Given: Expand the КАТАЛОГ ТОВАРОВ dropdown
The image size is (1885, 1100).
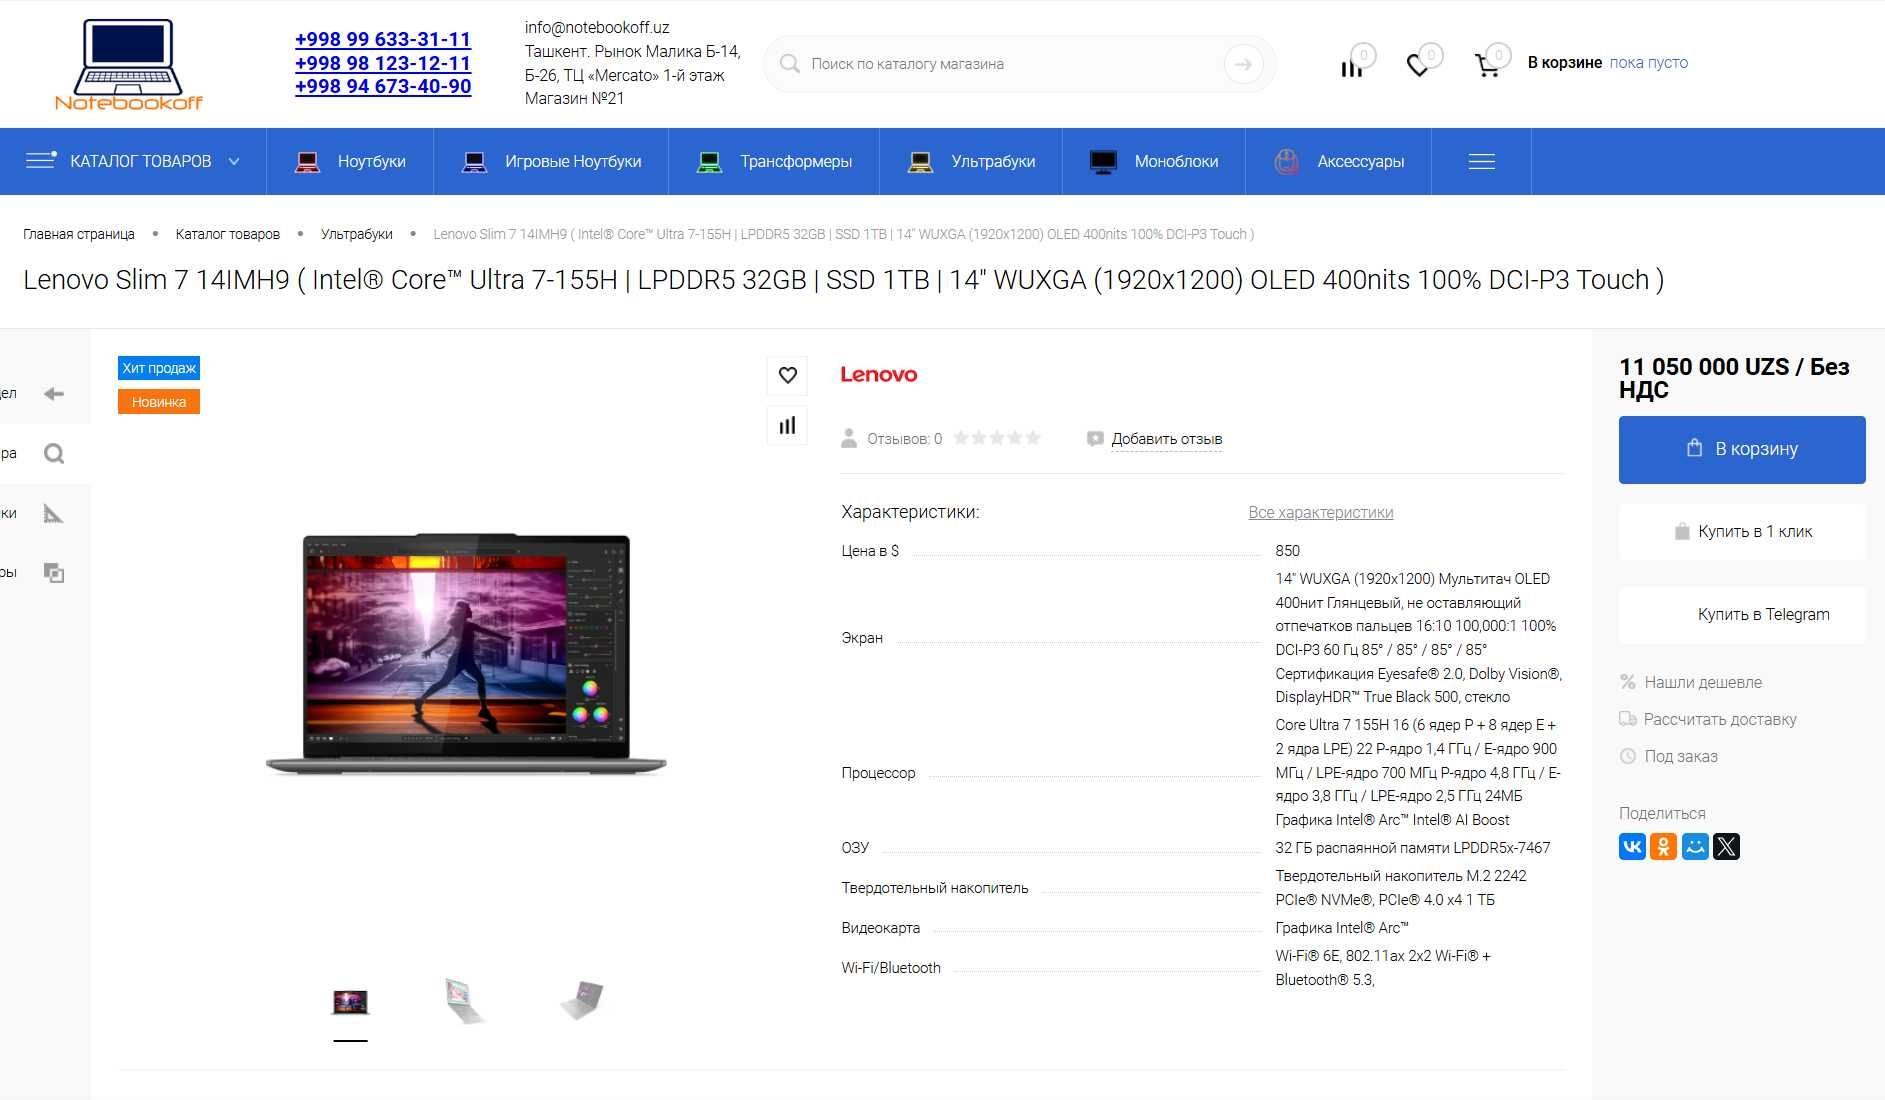Looking at the screenshot, I should [x=133, y=161].
